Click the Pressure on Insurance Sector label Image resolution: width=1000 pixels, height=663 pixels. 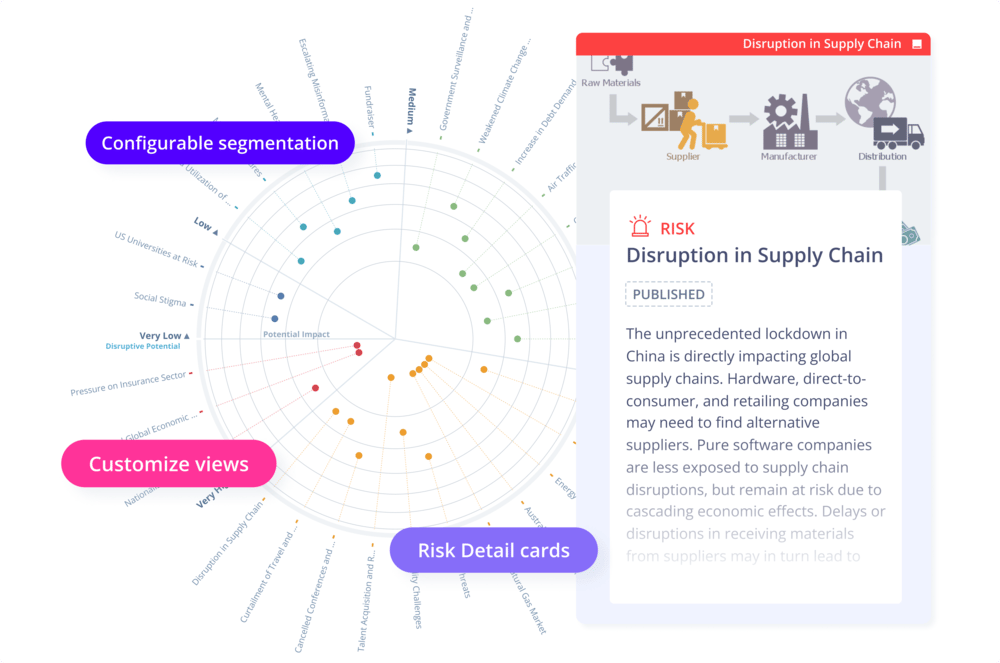(x=128, y=385)
